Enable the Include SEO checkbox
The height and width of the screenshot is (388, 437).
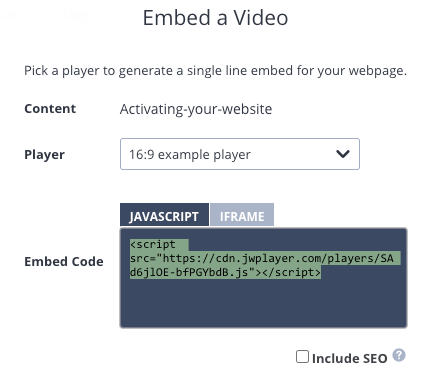pyautogui.click(x=302, y=357)
